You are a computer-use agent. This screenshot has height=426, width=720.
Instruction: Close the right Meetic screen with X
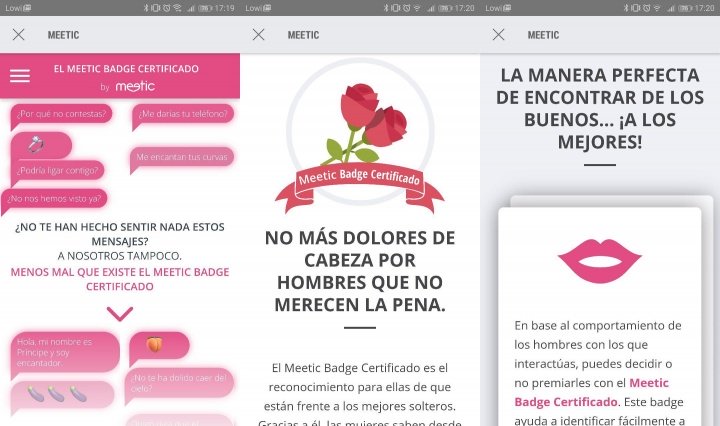click(498, 34)
